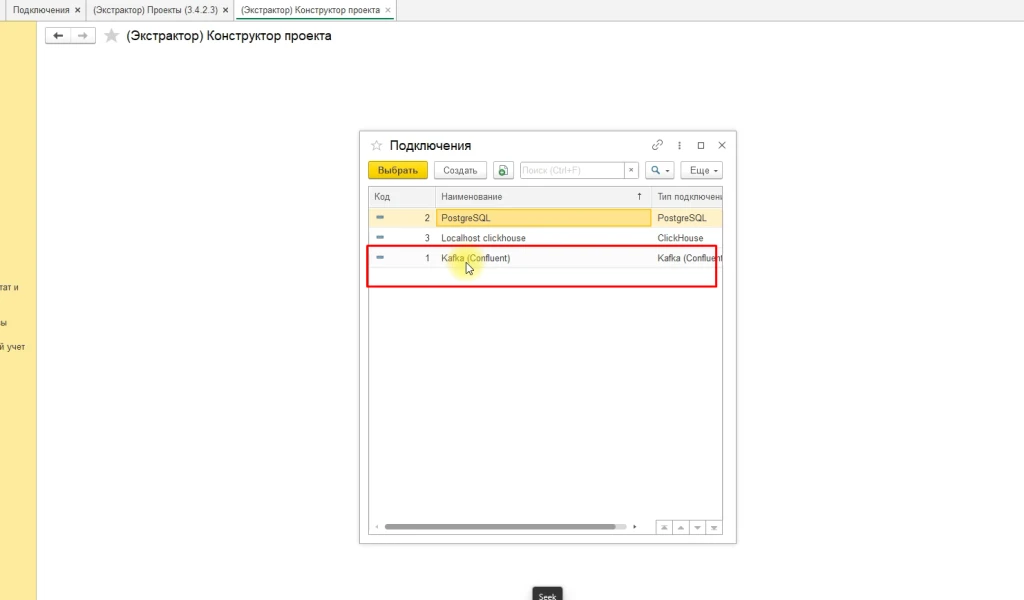
Task: Click the back navigation arrow
Action: pos(58,36)
